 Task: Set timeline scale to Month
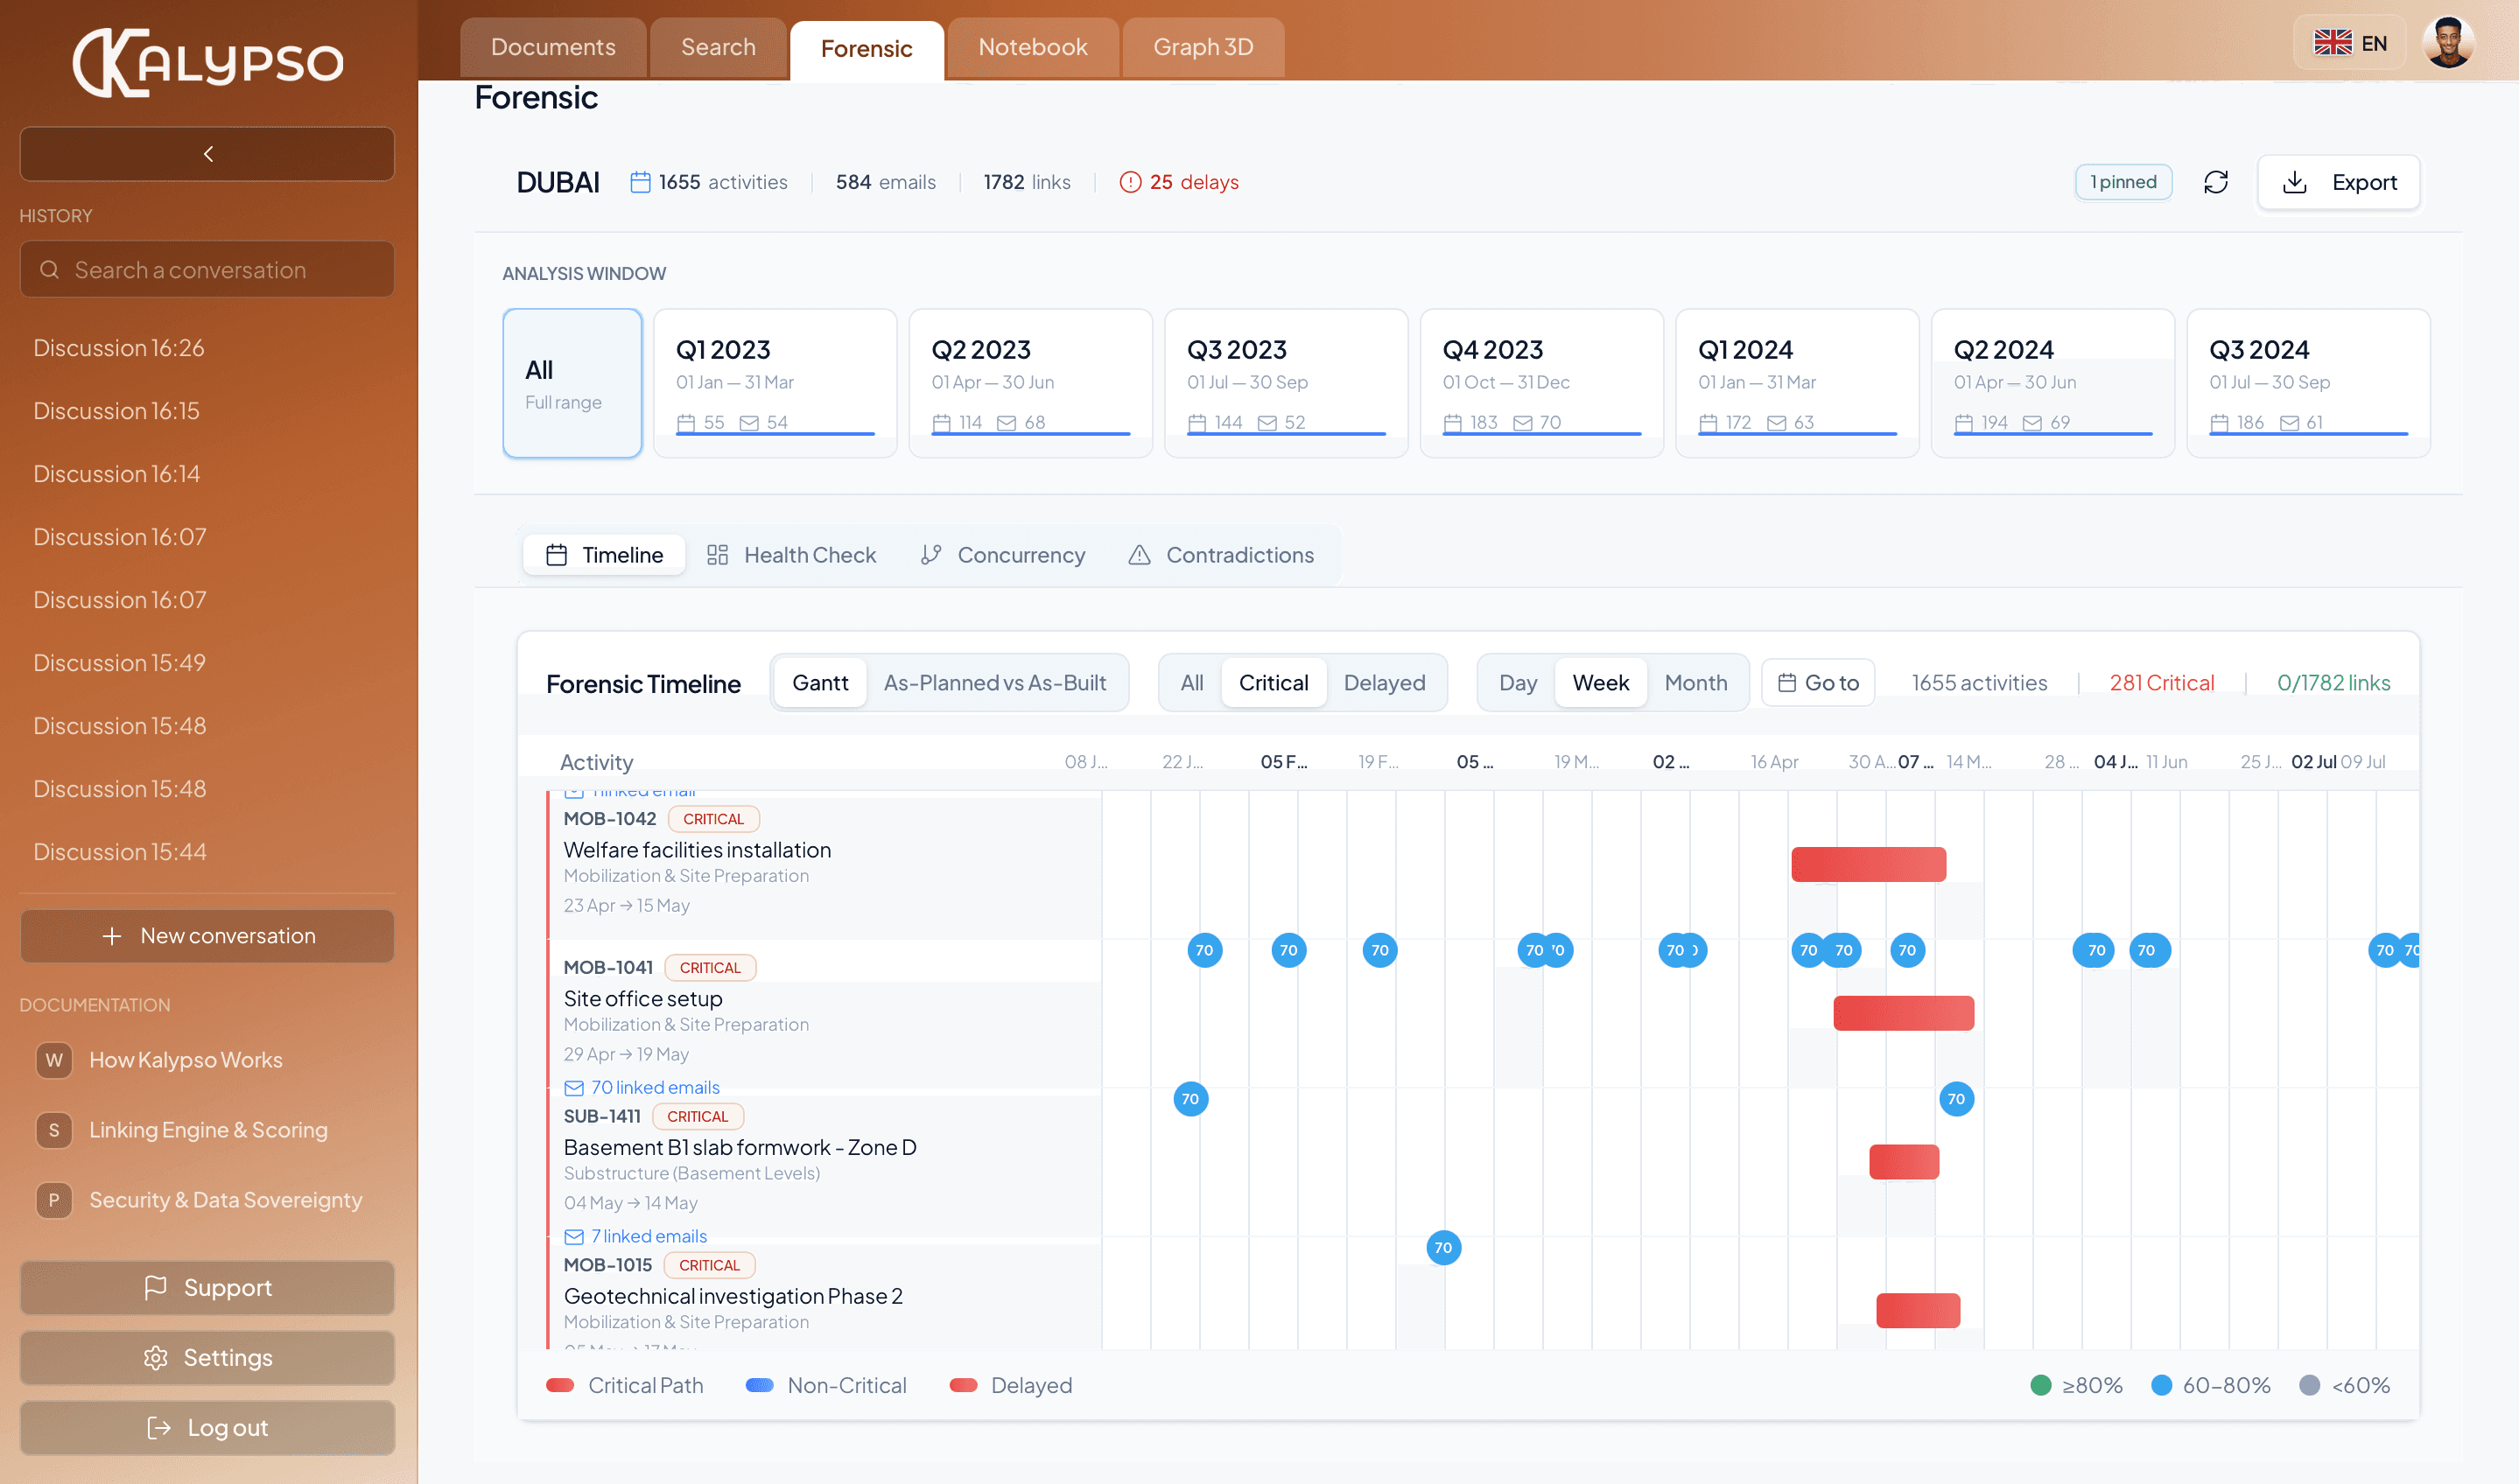pos(1695,682)
